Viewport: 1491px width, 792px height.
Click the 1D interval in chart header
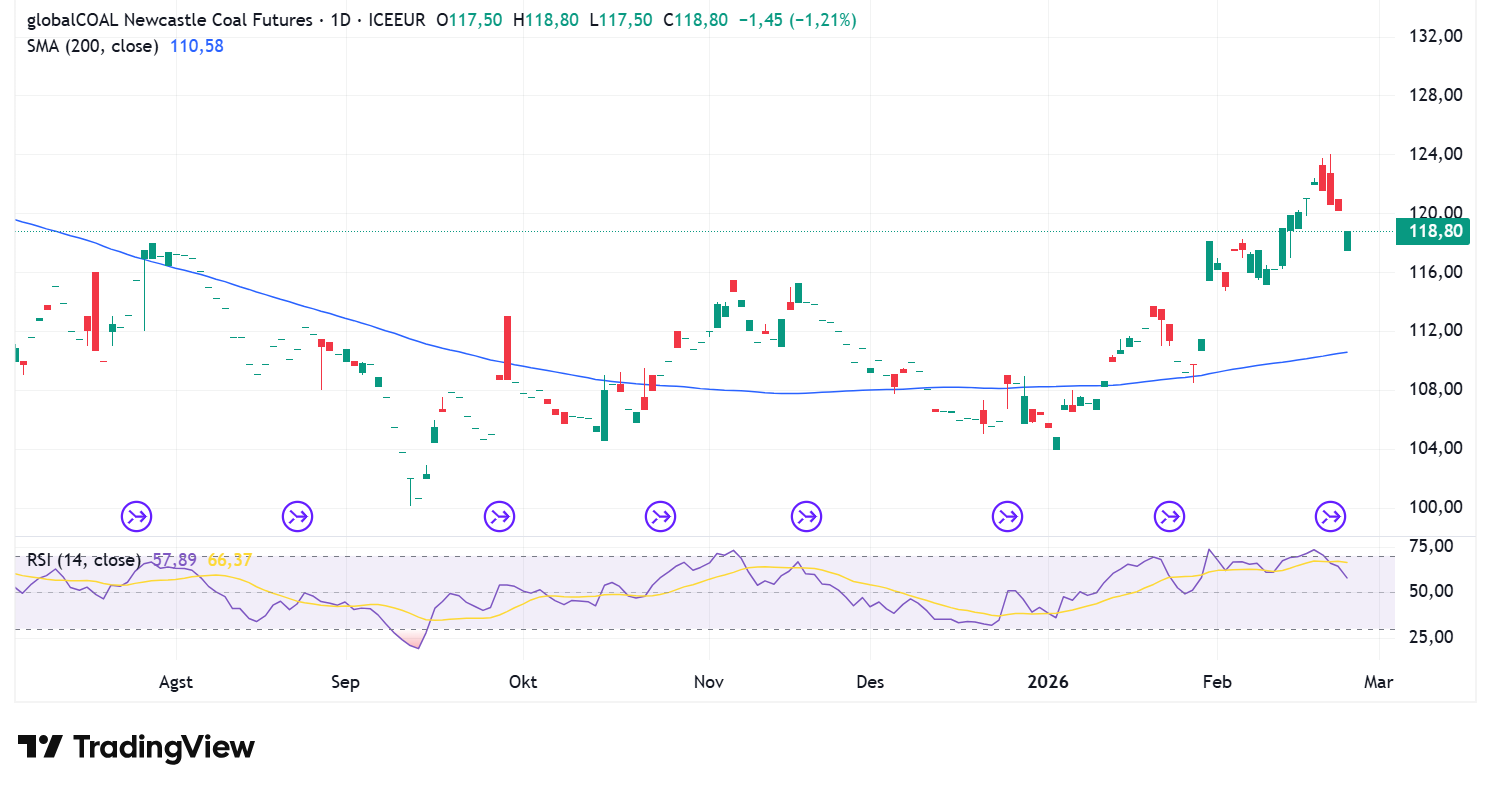point(381,20)
